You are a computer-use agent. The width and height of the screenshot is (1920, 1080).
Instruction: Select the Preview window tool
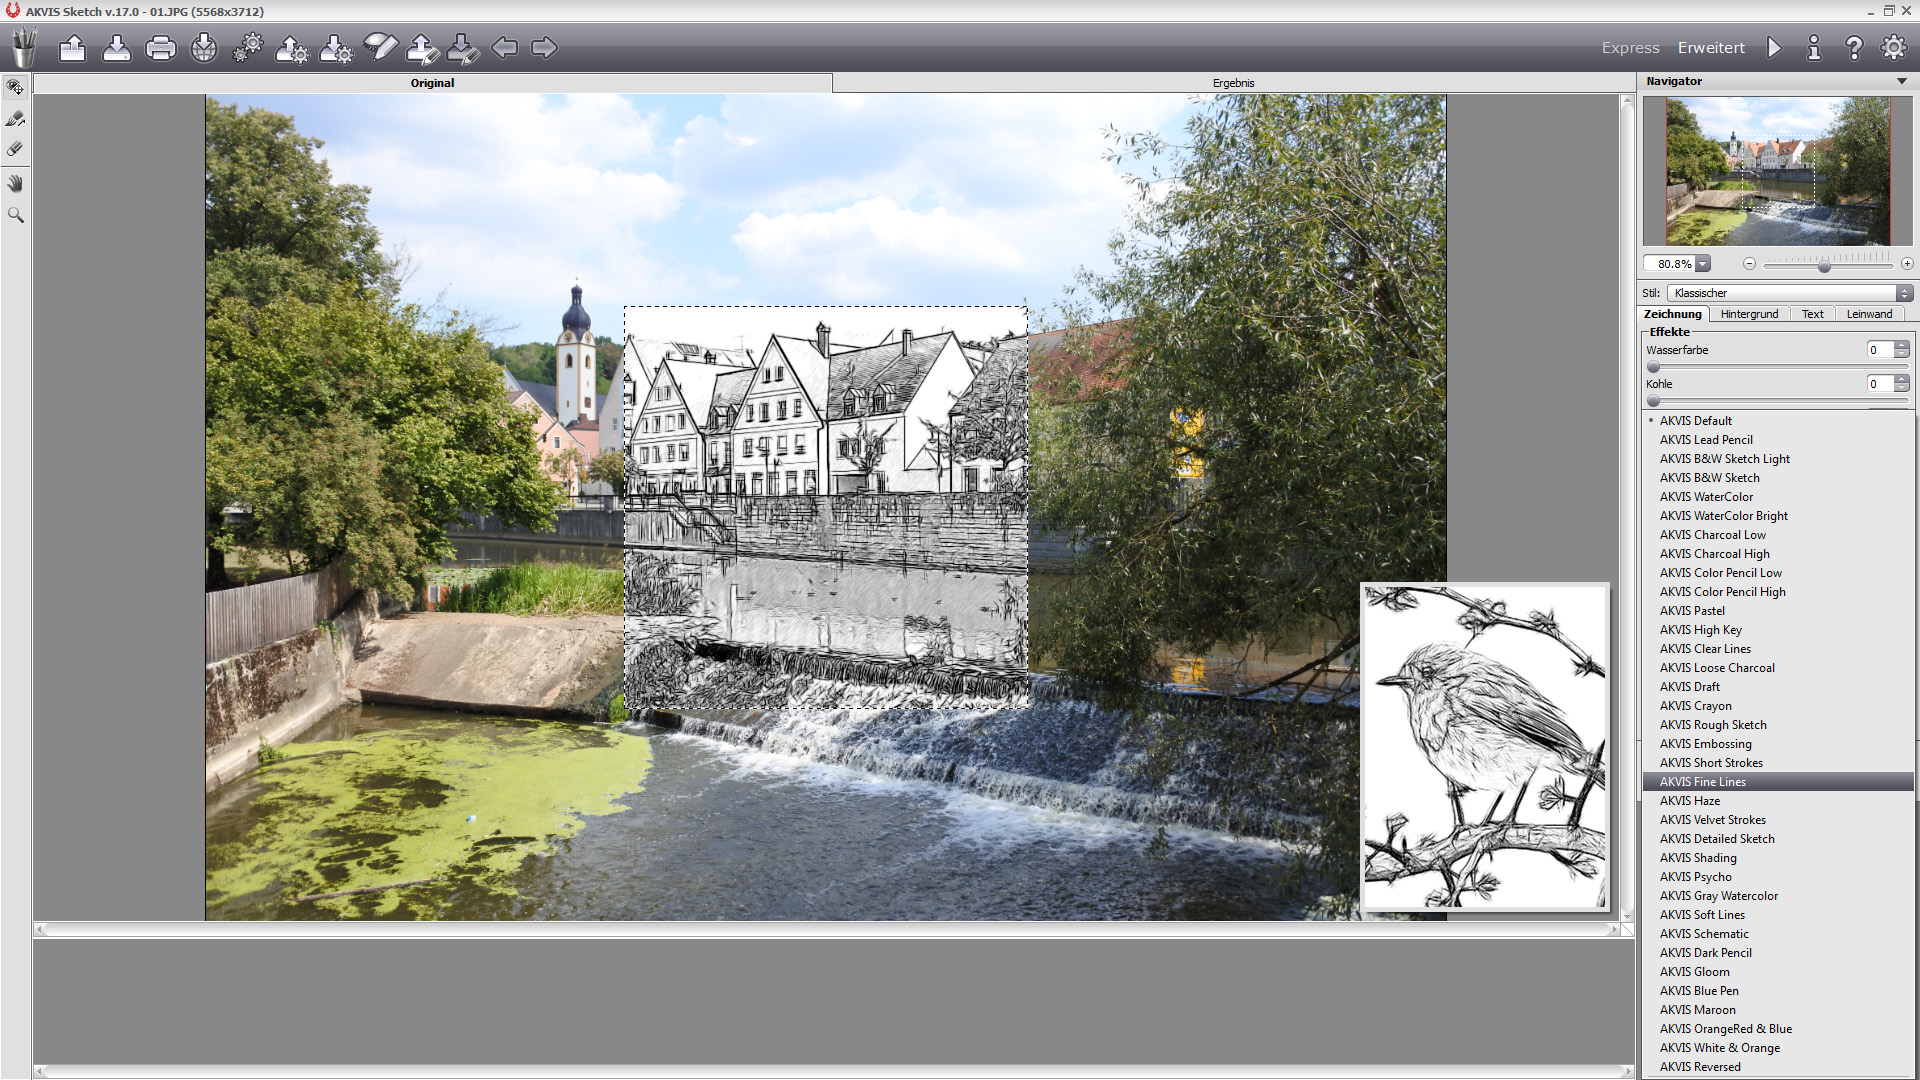click(x=15, y=88)
